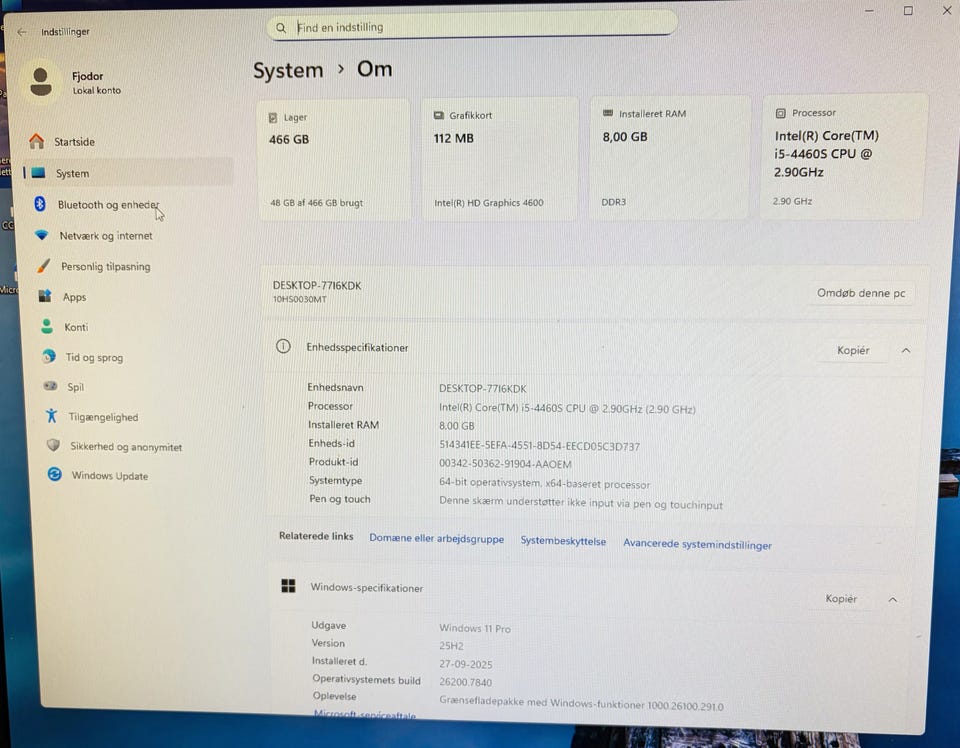Viewport: 960px width, 748px height.
Task: Collapse the Enhedsspecifikationer section chevron
Action: [x=906, y=351]
